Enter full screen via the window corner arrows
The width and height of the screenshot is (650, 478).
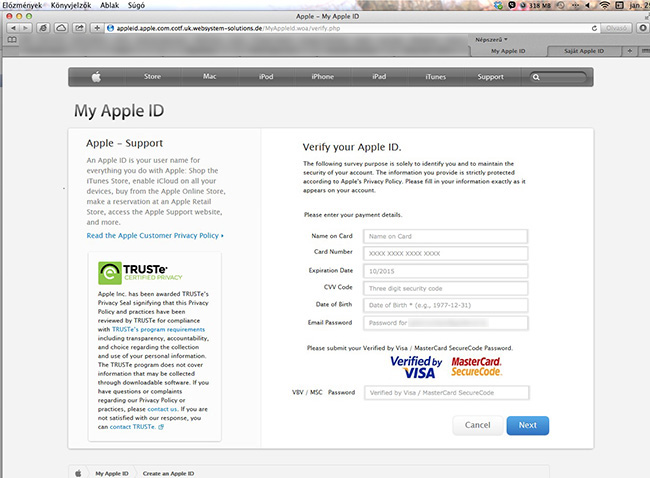click(647, 16)
